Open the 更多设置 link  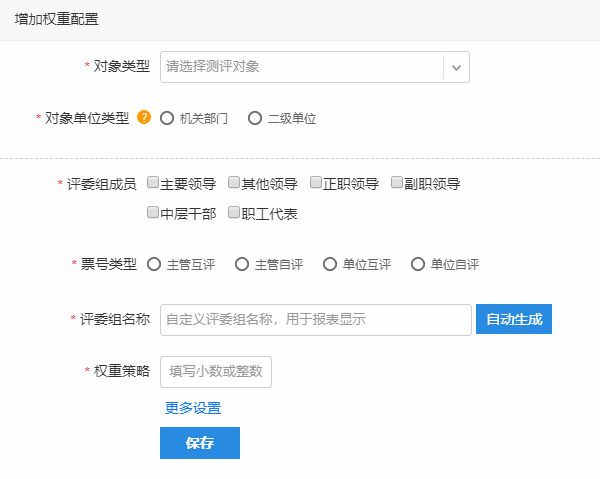pyautogui.click(x=193, y=408)
